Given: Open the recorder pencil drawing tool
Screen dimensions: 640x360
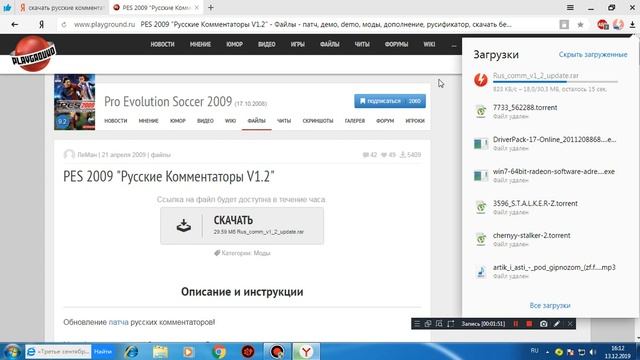Looking at the screenshot, I should (x=557, y=324).
